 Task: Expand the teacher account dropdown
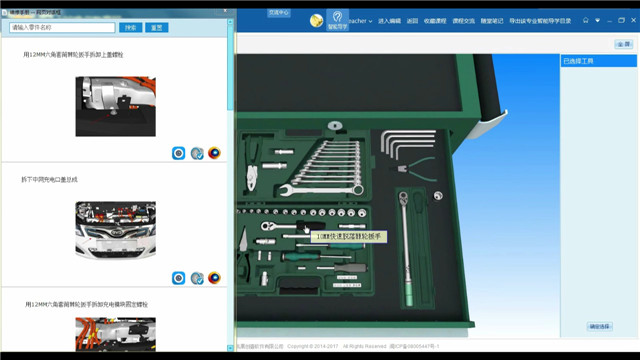point(360,21)
